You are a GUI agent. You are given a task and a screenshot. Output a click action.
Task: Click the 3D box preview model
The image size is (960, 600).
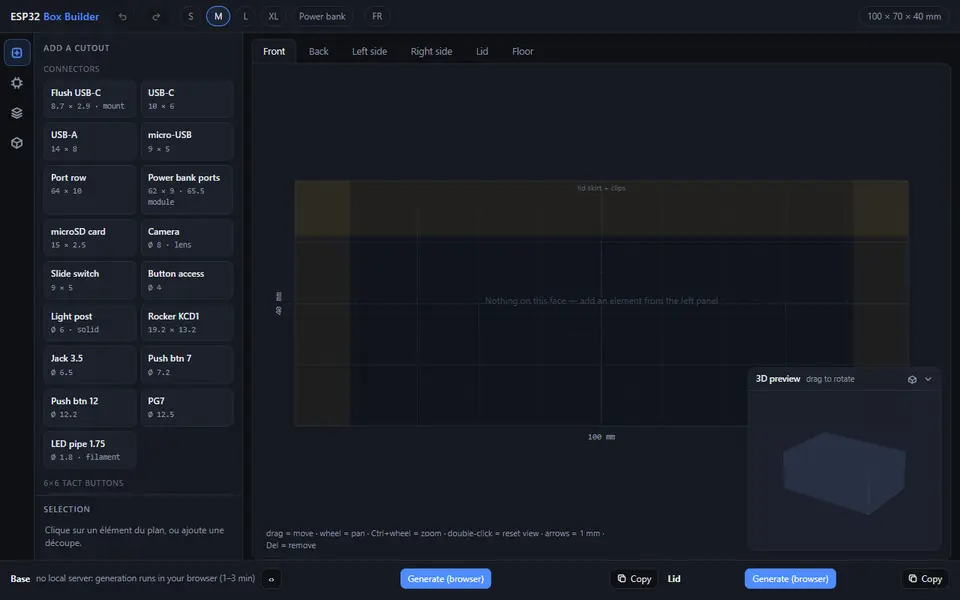click(844, 472)
